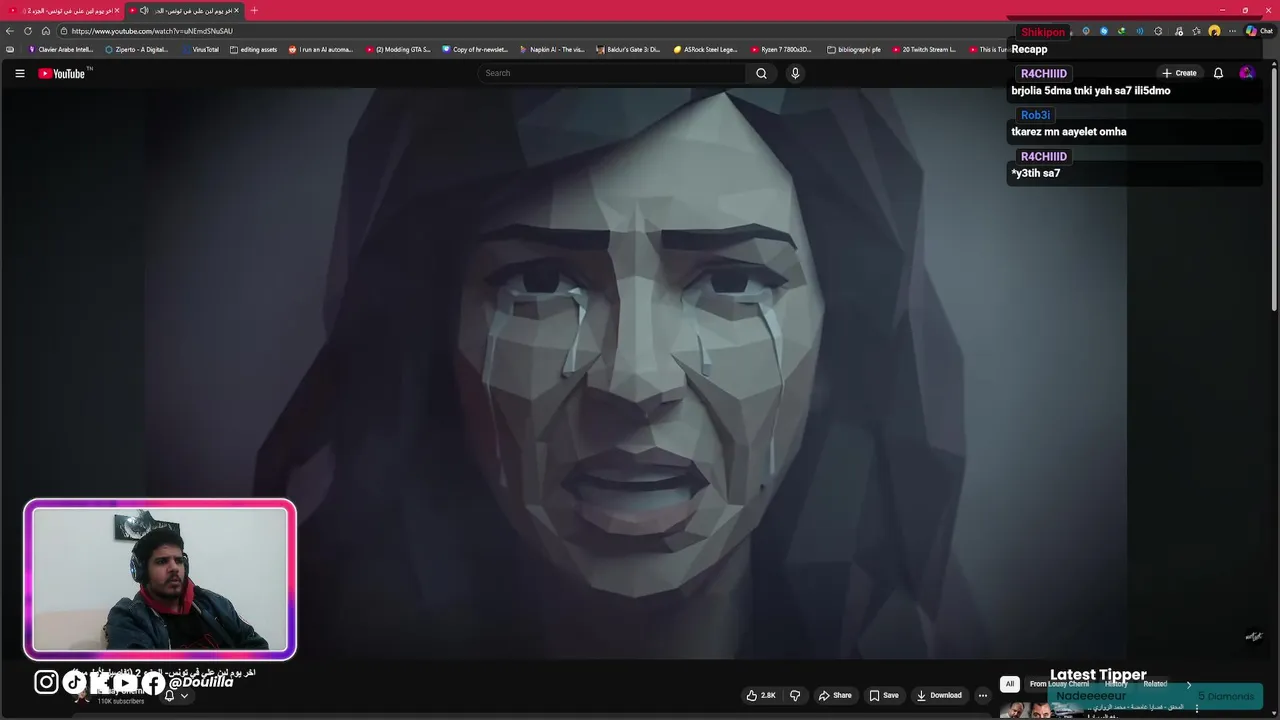This screenshot has width=1280, height=720.
Task: Focus the YouTube Search input field
Action: click(611, 73)
